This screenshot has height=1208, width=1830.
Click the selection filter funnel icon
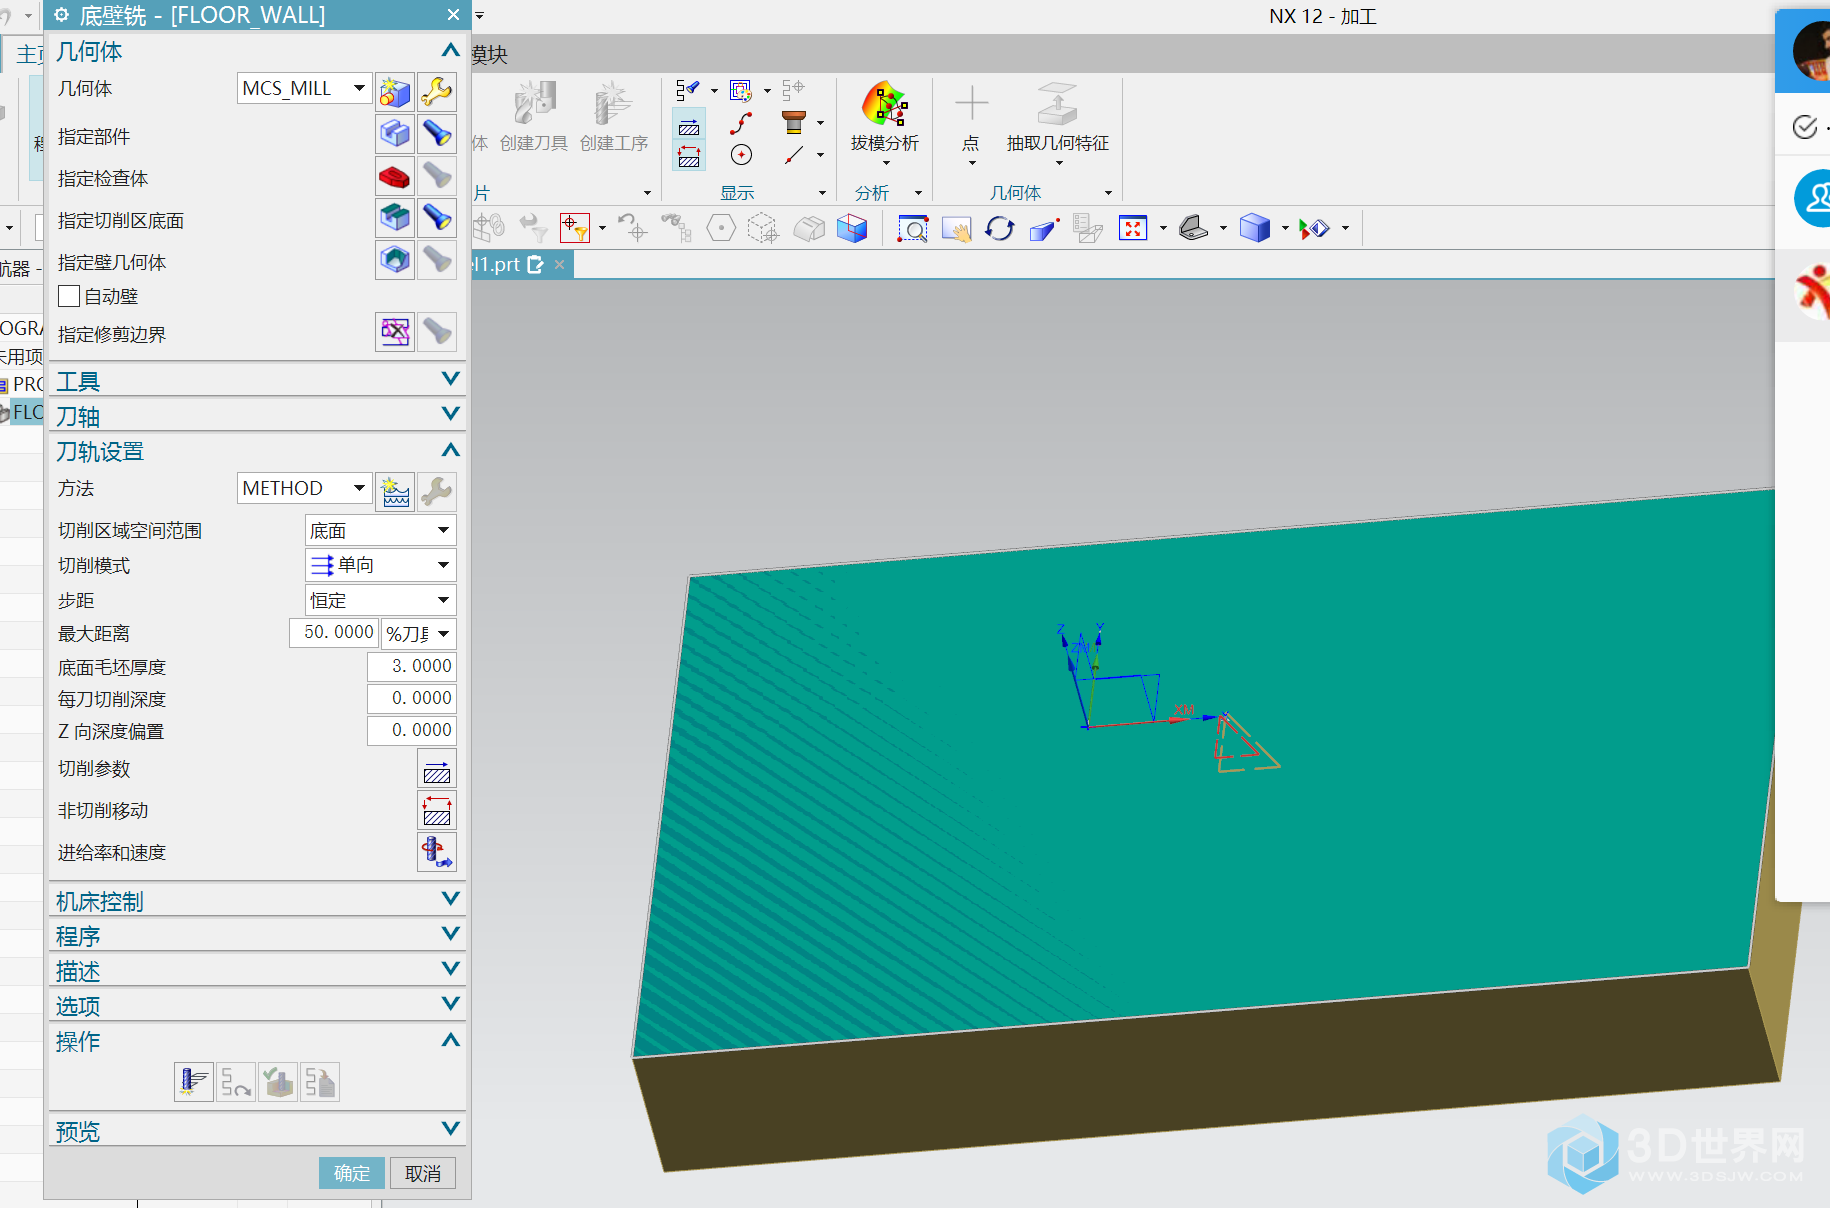(575, 229)
